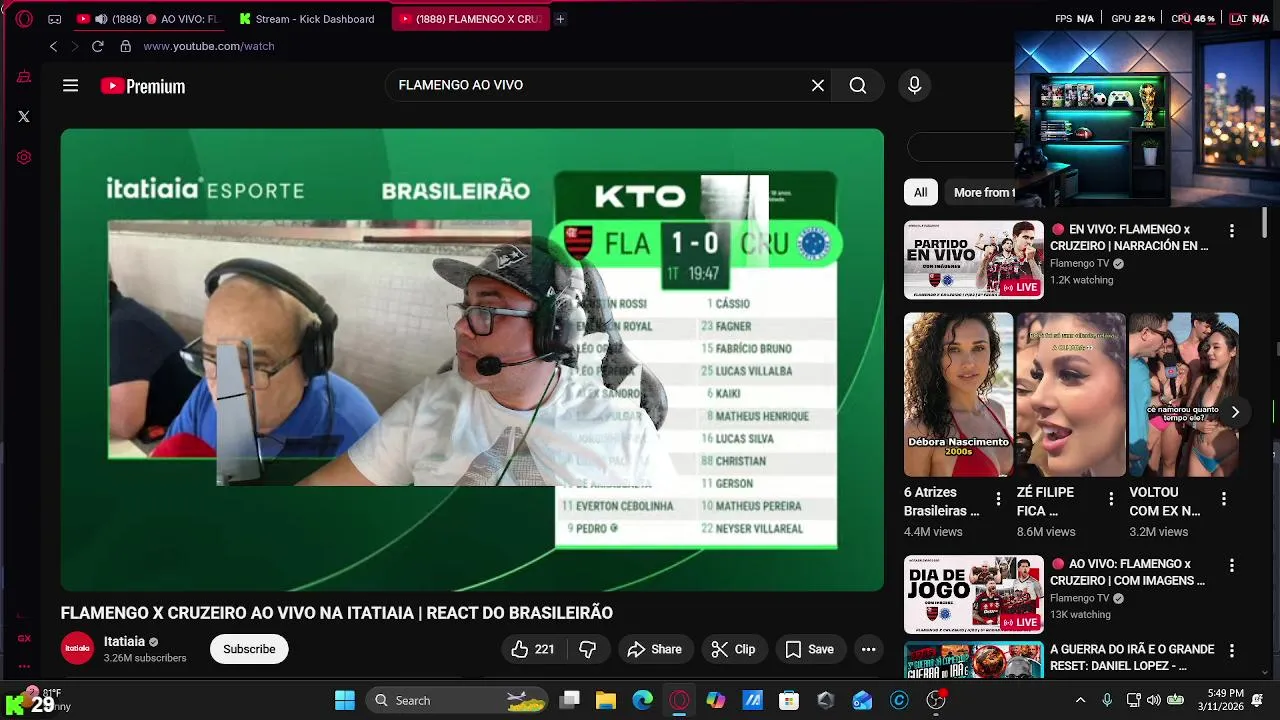Open Microsoft Store from the taskbar
Screen dimensions: 1280x720
789,700
